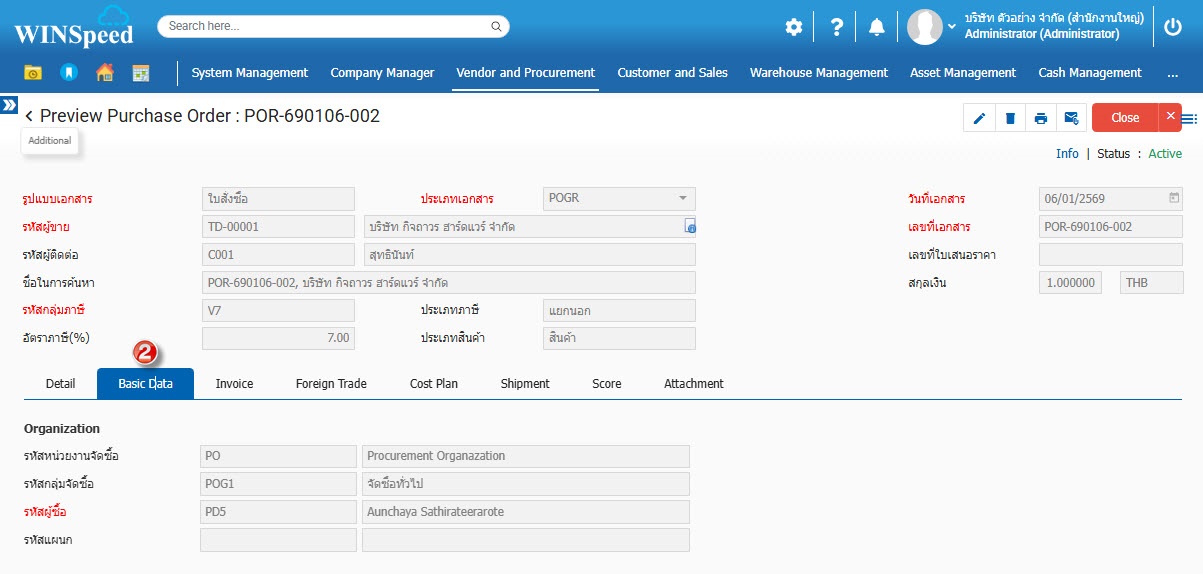Expand the left sidebar panel arrows
This screenshot has height=574, width=1203.
(x=9, y=105)
